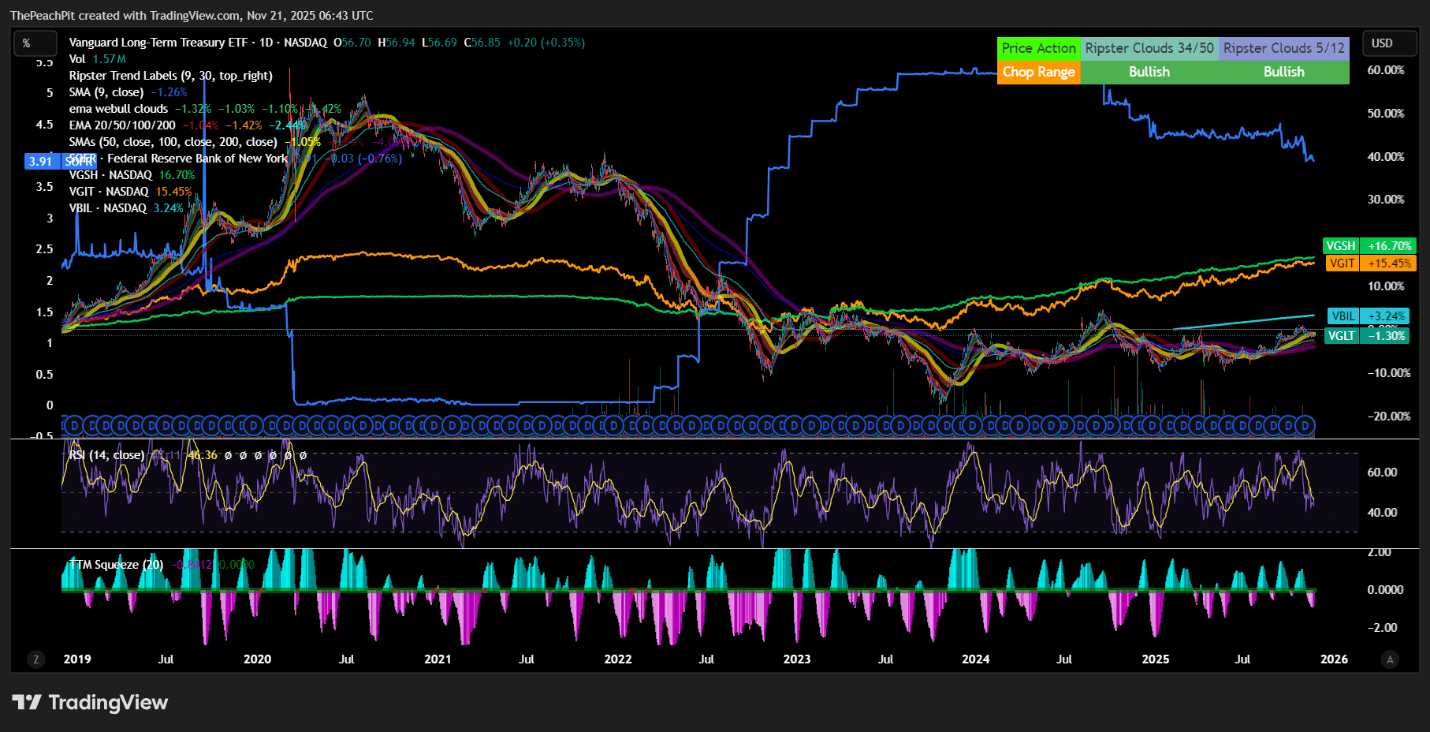Viewport: 1430px width, 732px height.
Task: Click the last D dividend marker on the right
Action: tap(1304, 426)
